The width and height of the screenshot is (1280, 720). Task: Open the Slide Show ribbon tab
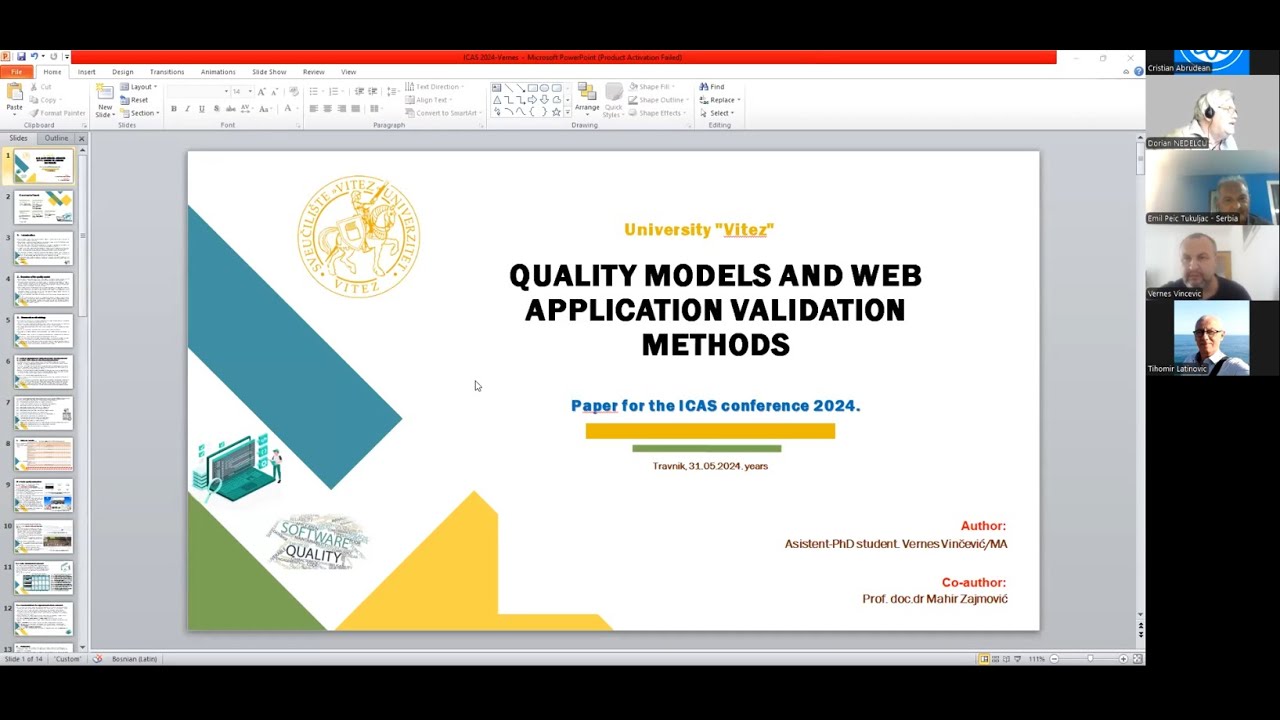point(269,72)
